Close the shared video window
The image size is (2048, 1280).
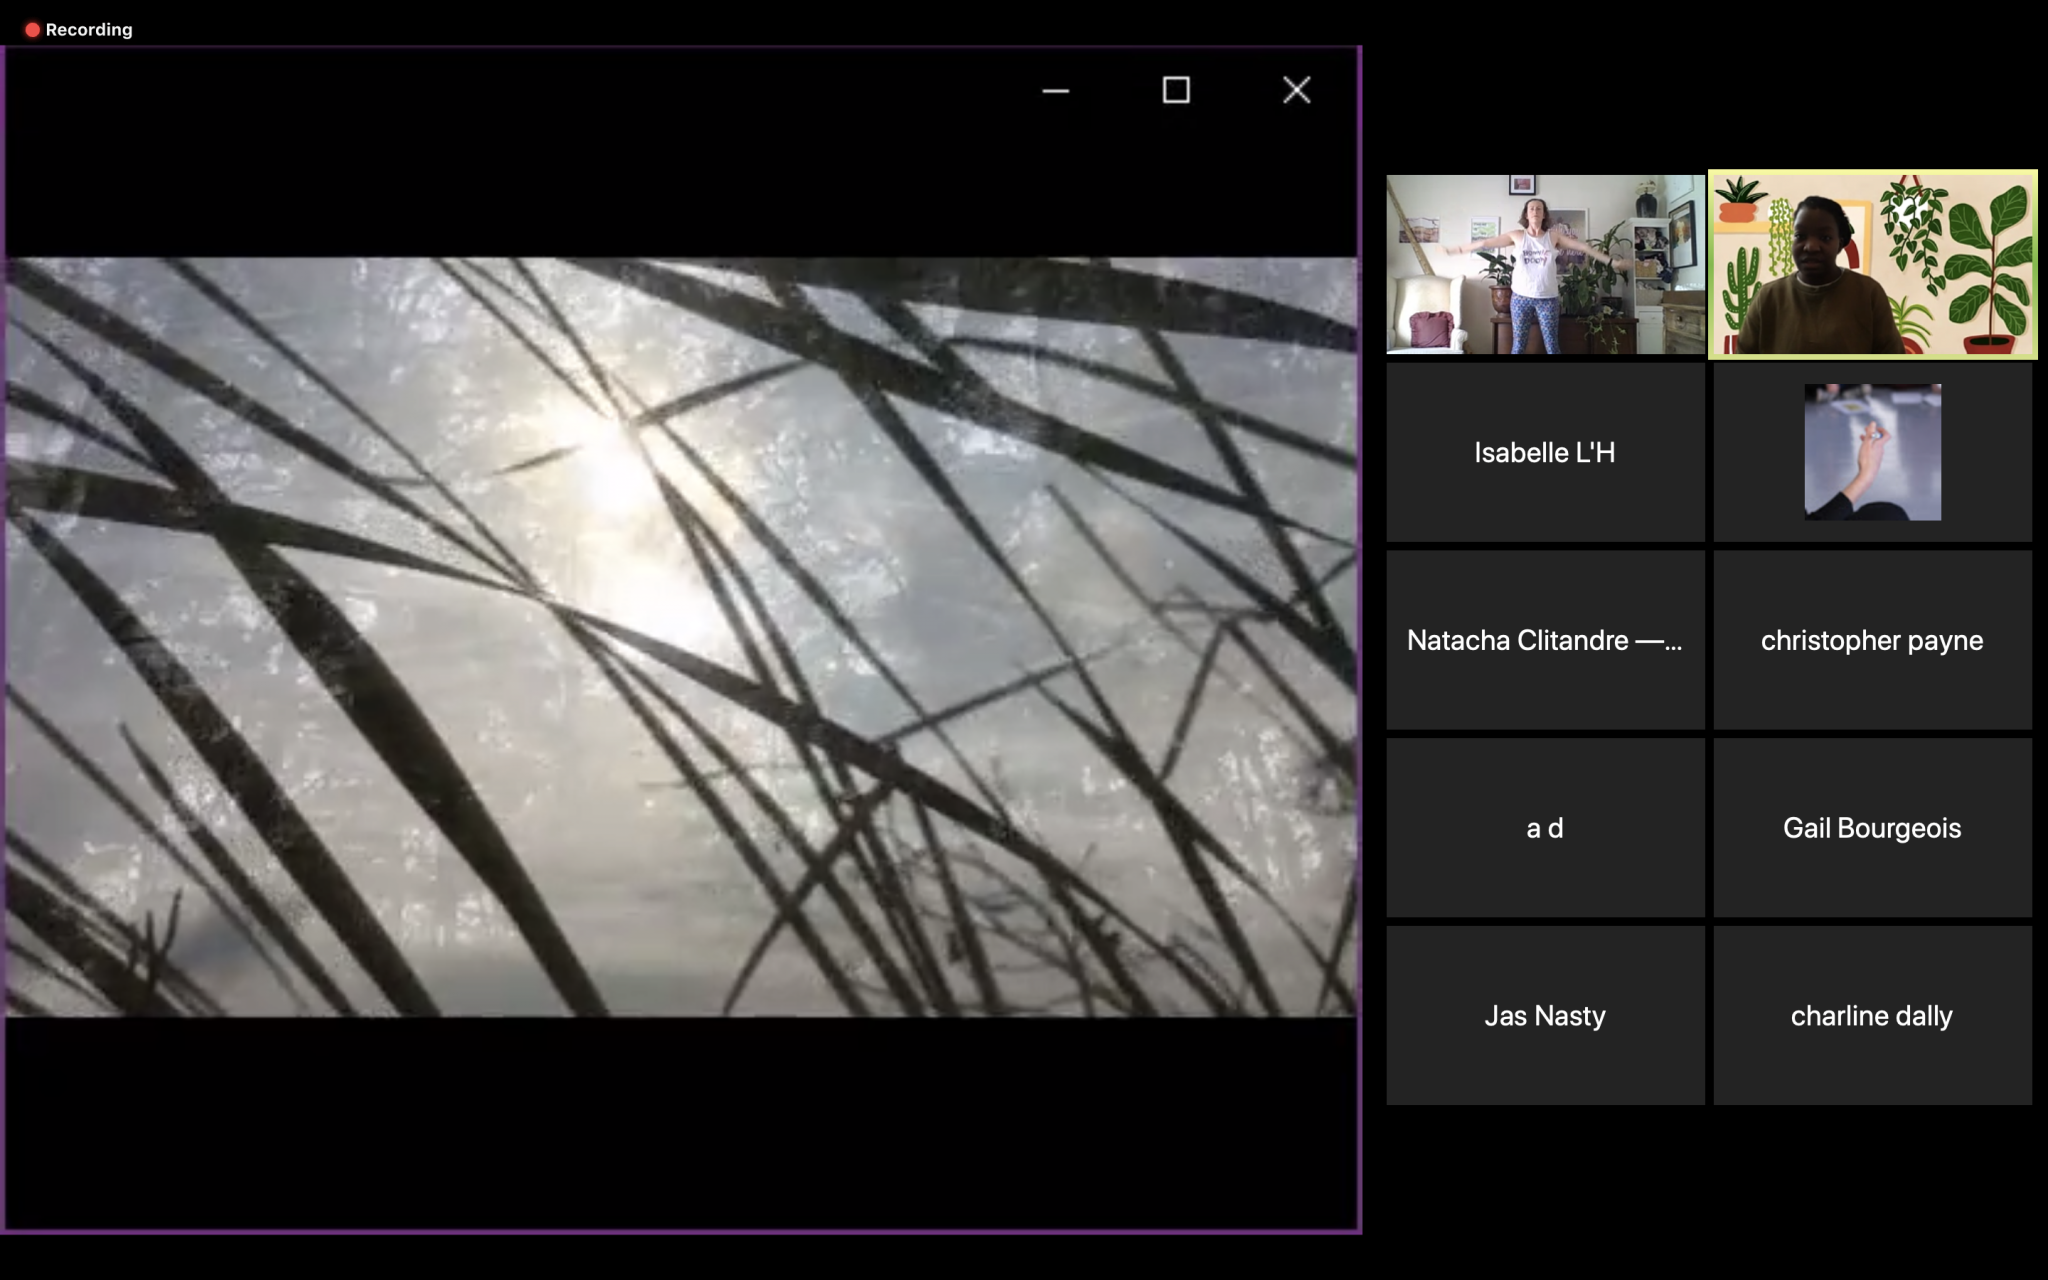point(1297,90)
